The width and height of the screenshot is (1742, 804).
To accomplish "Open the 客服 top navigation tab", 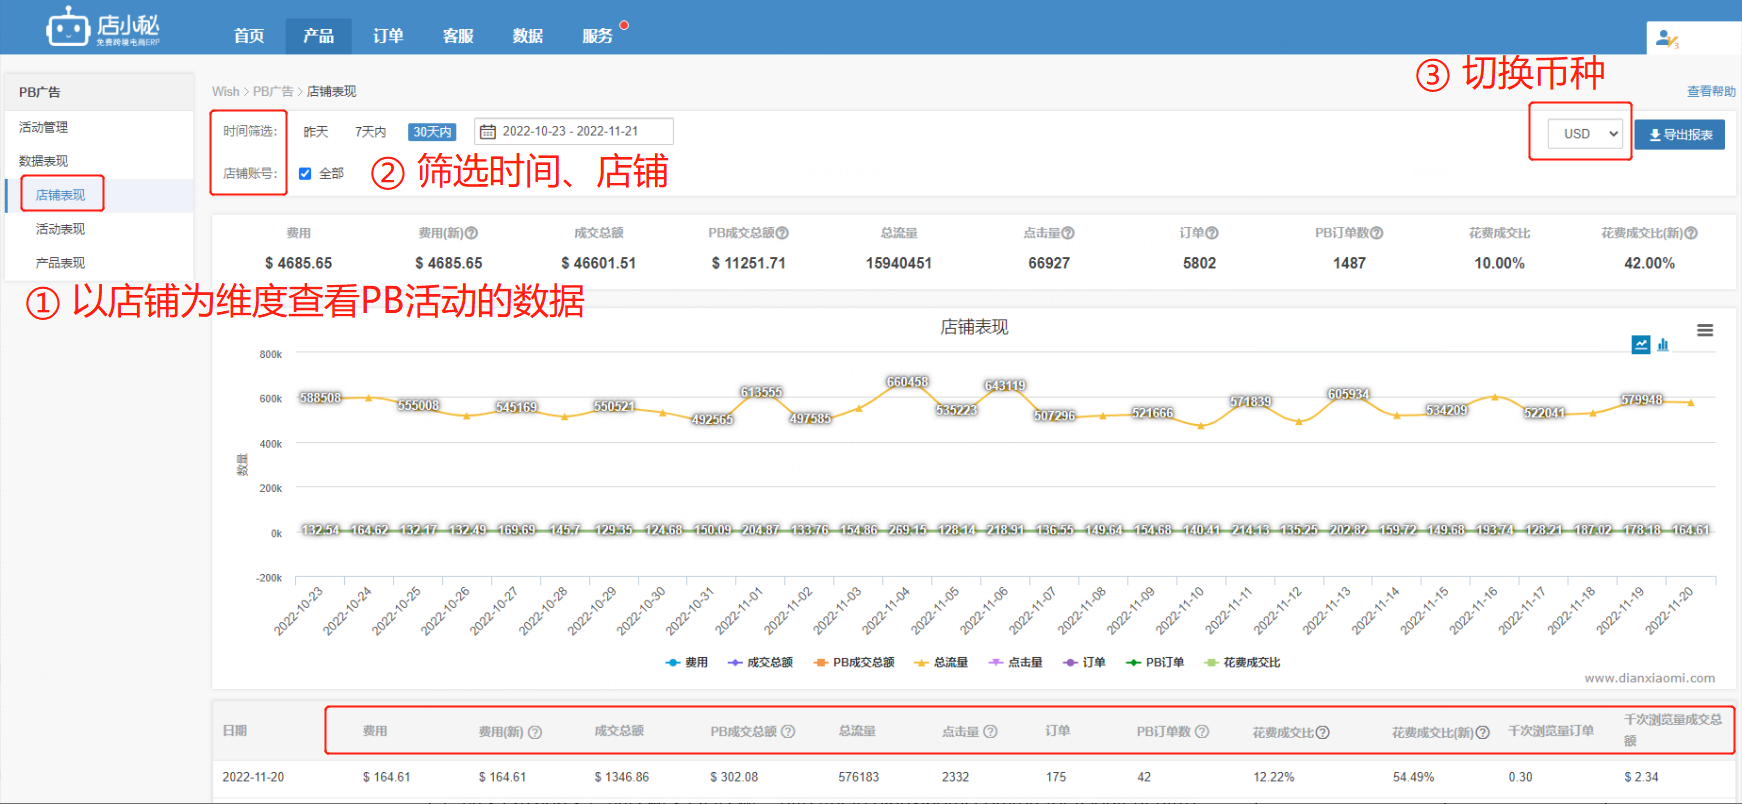I will tap(458, 36).
